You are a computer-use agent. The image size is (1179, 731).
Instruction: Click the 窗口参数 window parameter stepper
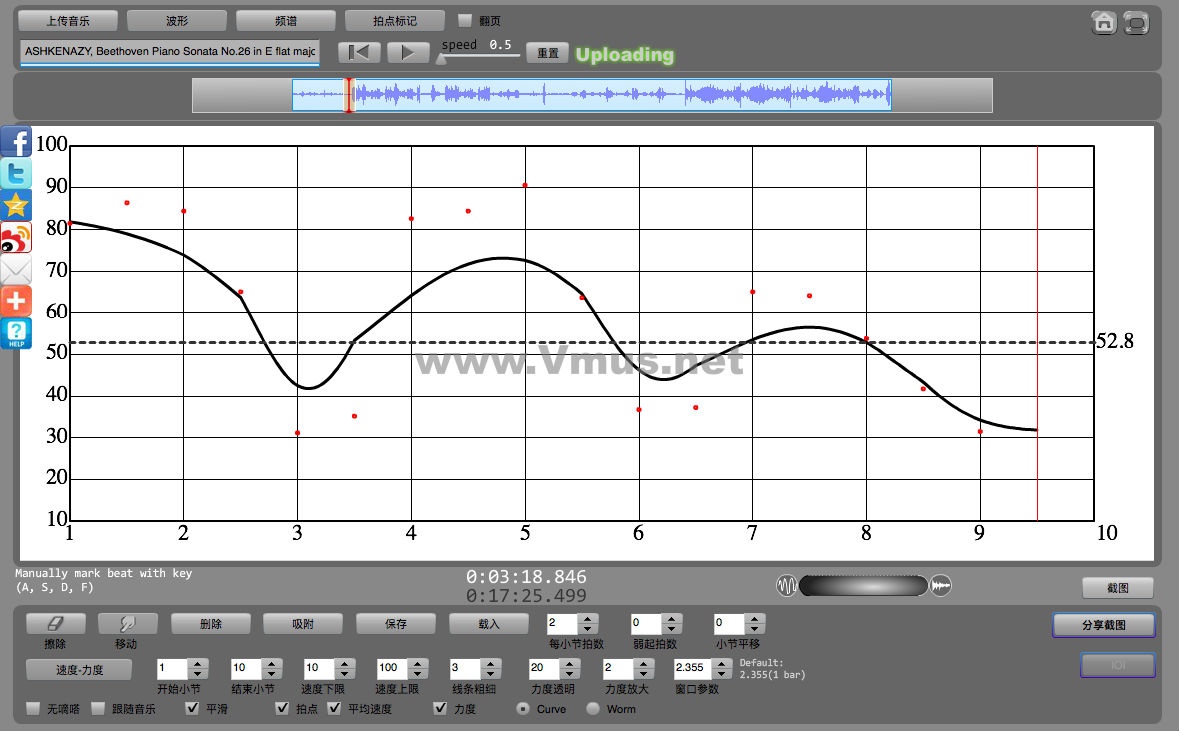[x=722, y=667]
